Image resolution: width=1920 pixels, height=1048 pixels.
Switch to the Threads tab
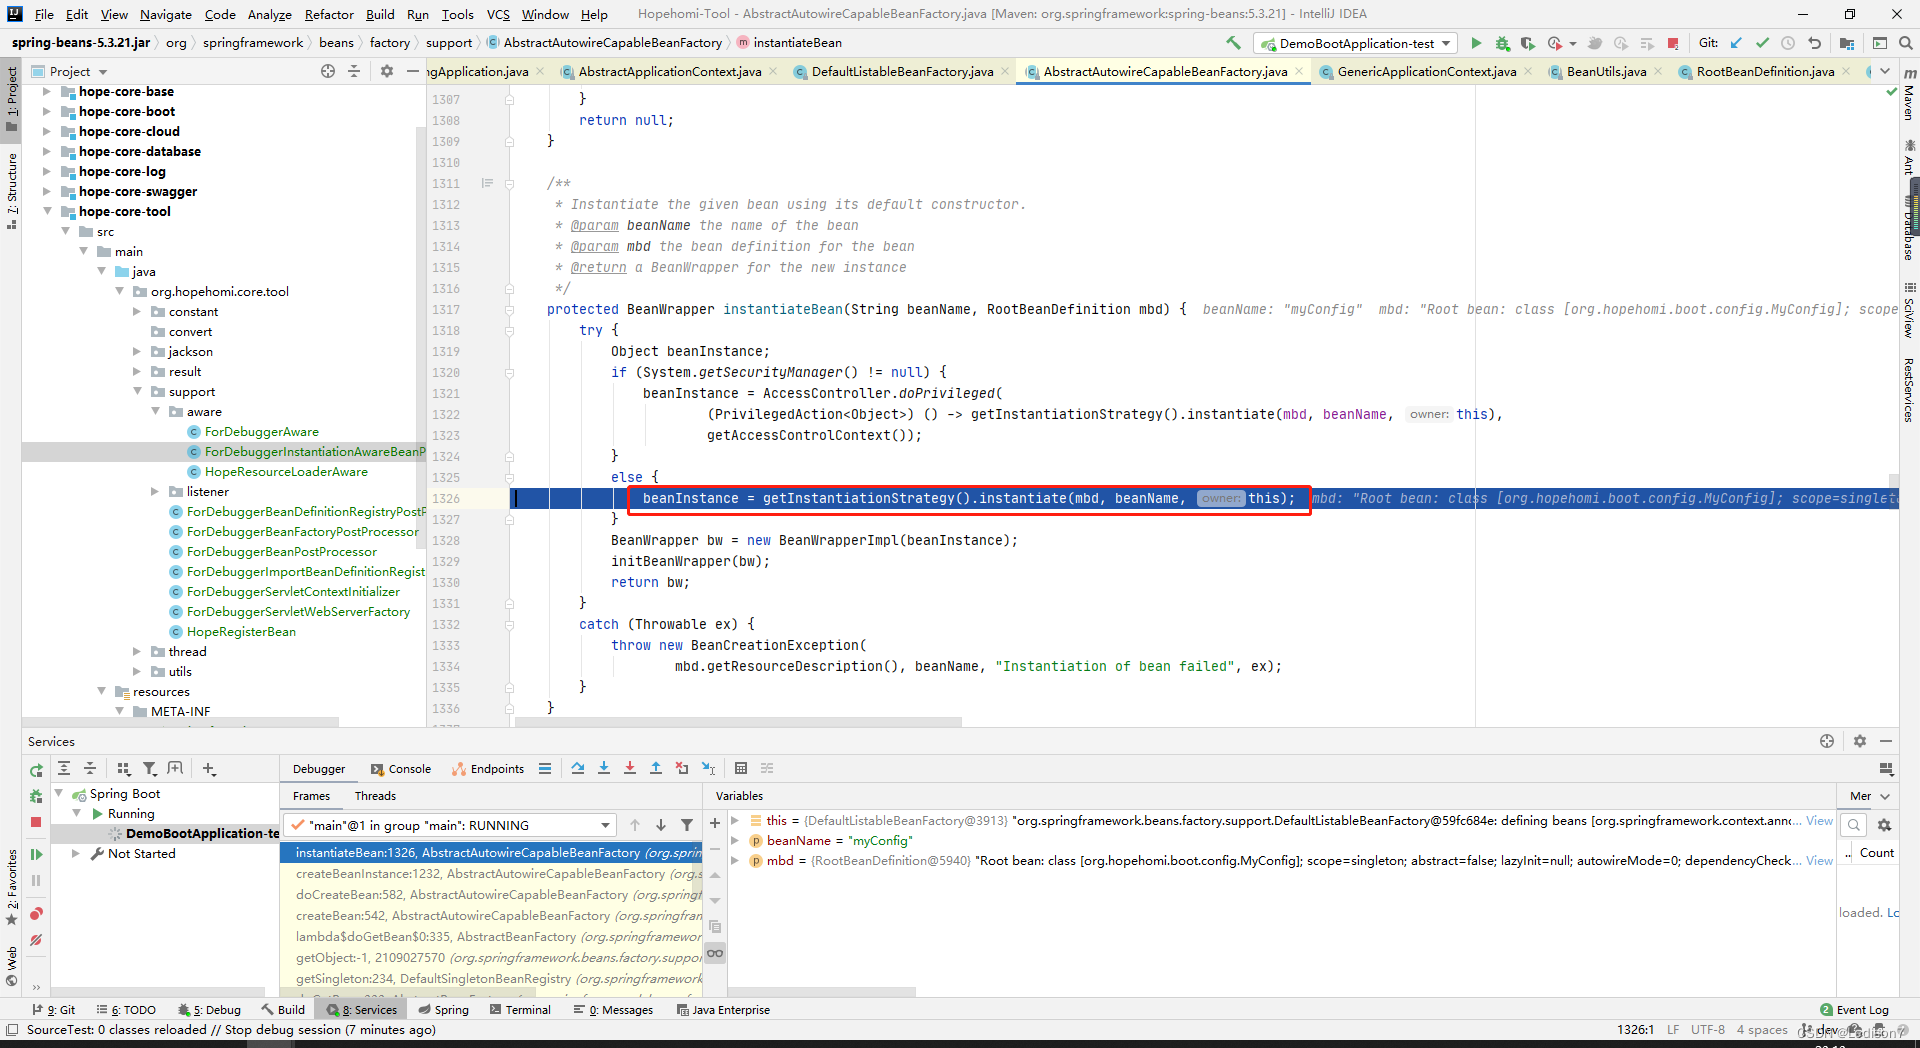click(x=375, y=796)
